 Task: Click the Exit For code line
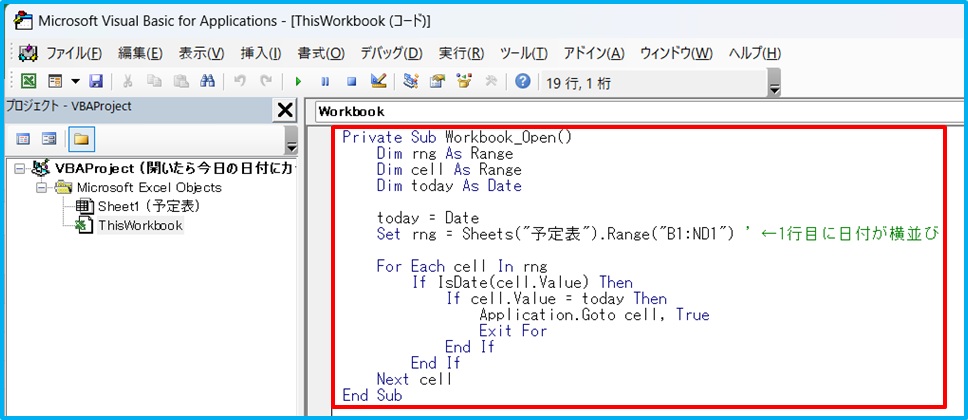[x=513, y=330]
